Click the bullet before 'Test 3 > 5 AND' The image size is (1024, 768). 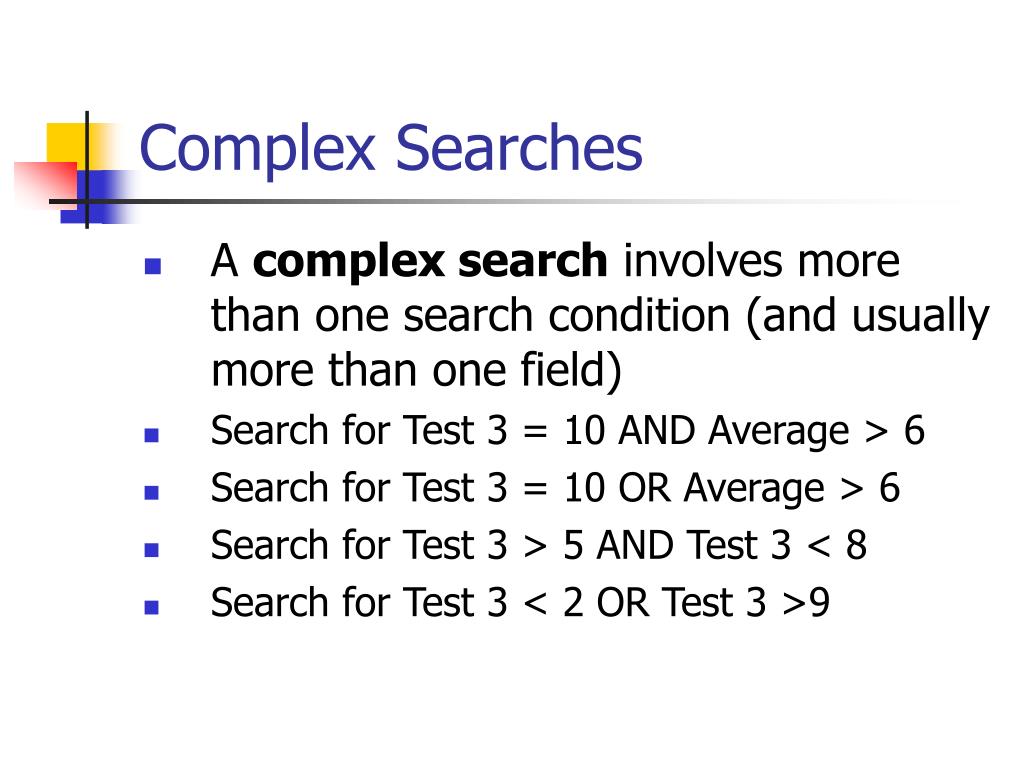click(152, 550)
